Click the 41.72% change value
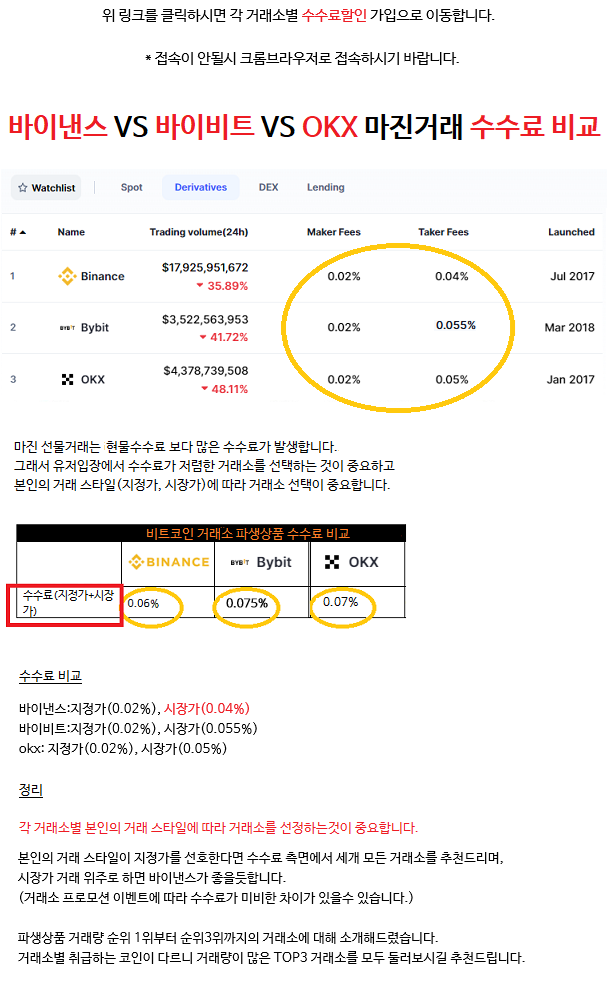The height and width of the screenshot is (991, 609). click(x=224, y=337)
